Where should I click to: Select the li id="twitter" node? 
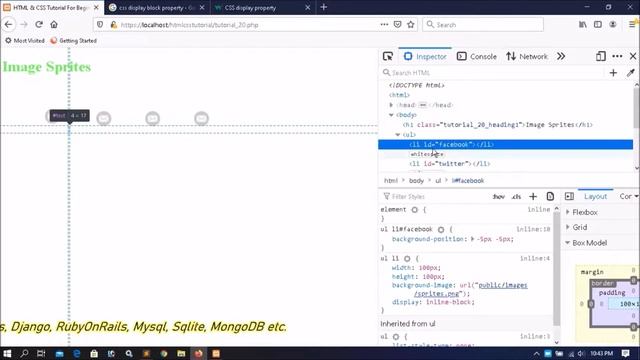(x=449, y=164)
